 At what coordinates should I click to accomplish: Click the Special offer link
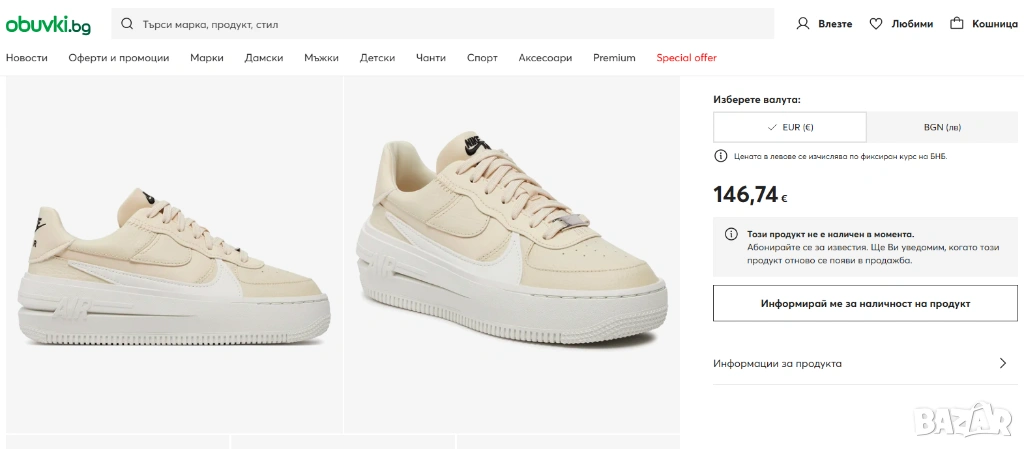click(x=686, y=58)
